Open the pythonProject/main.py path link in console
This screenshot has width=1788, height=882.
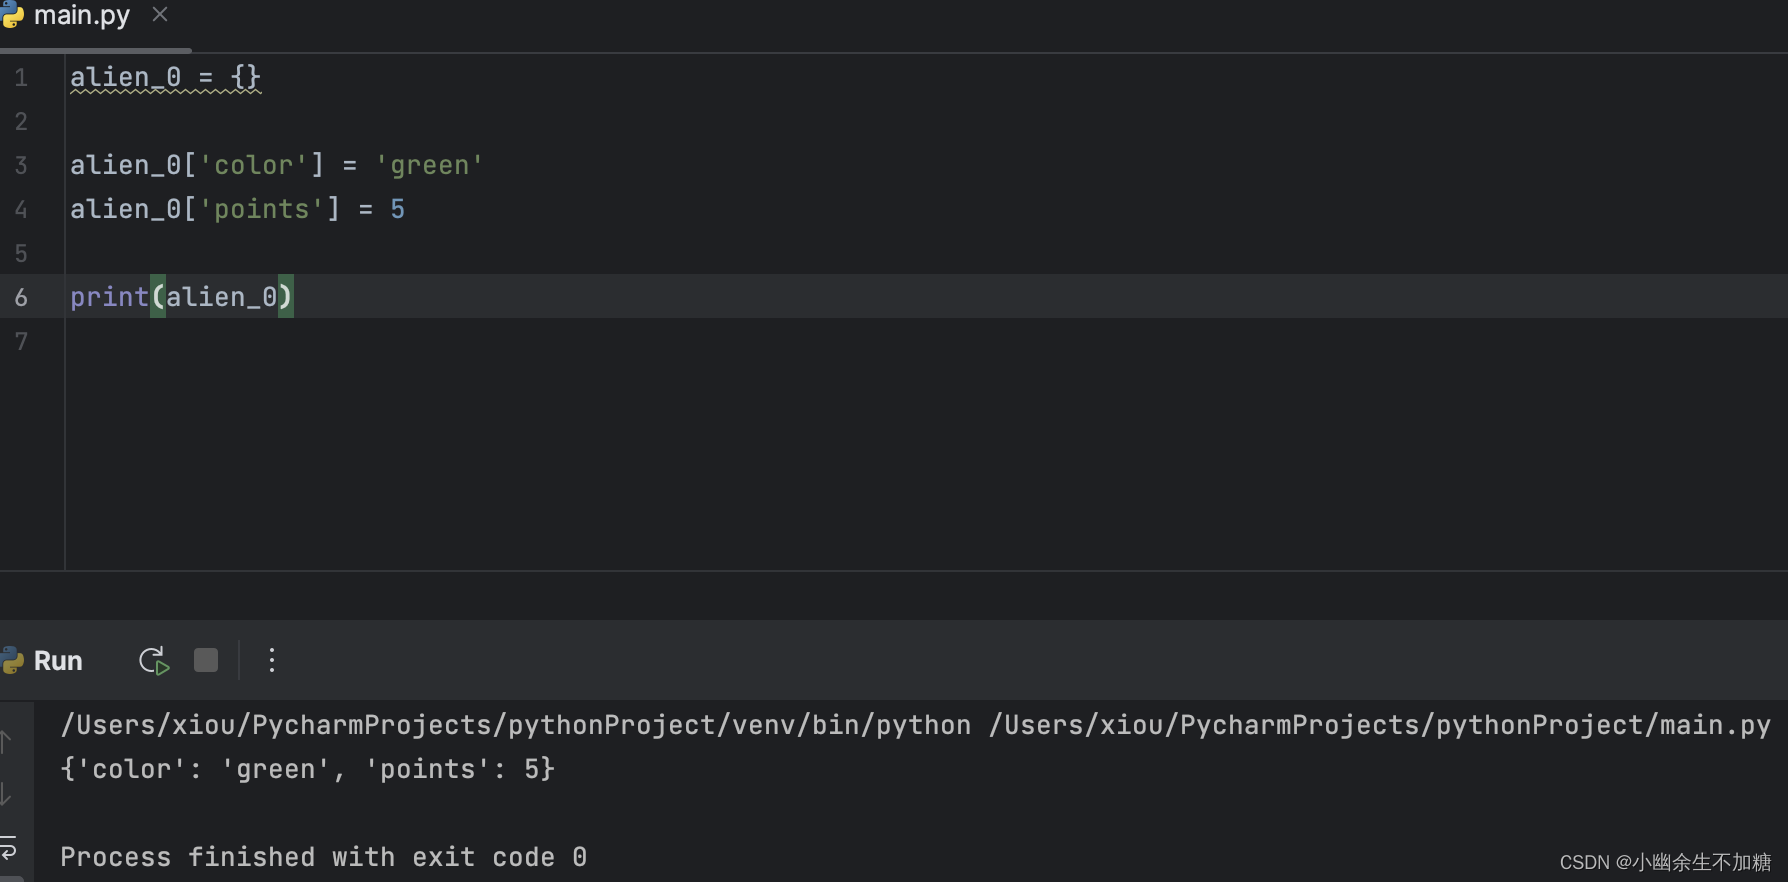pos(1380,725)
